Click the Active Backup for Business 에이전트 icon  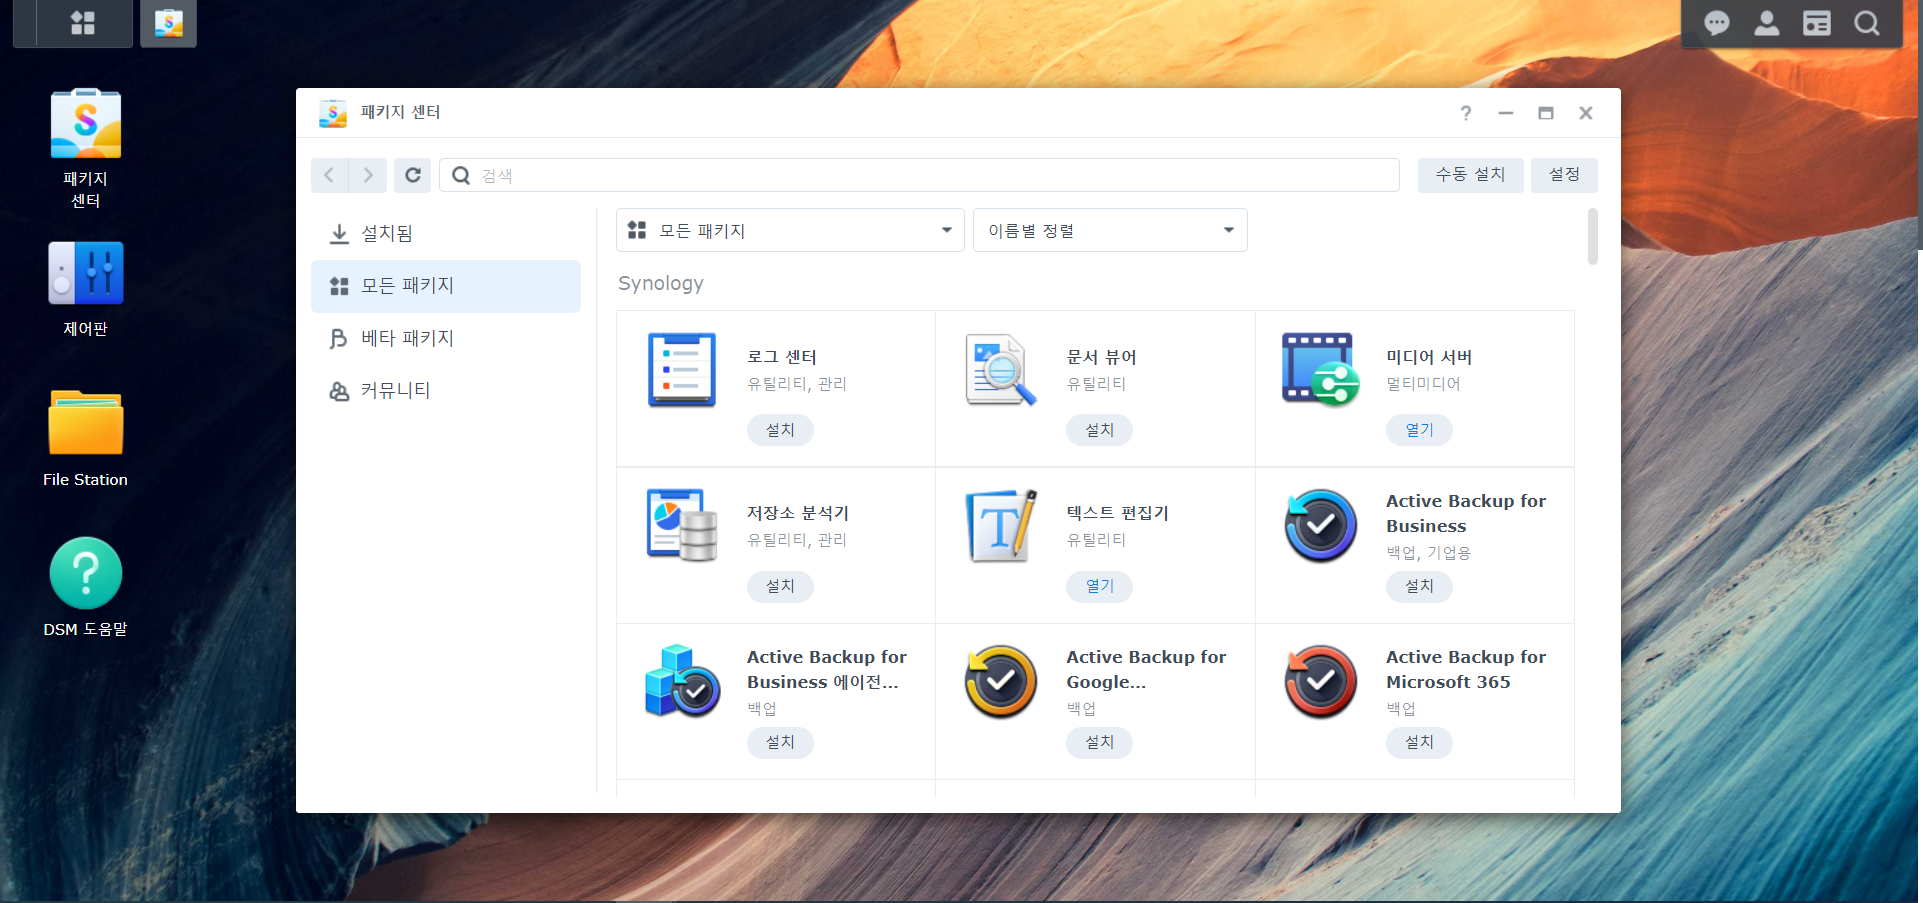tap(682, 682)
